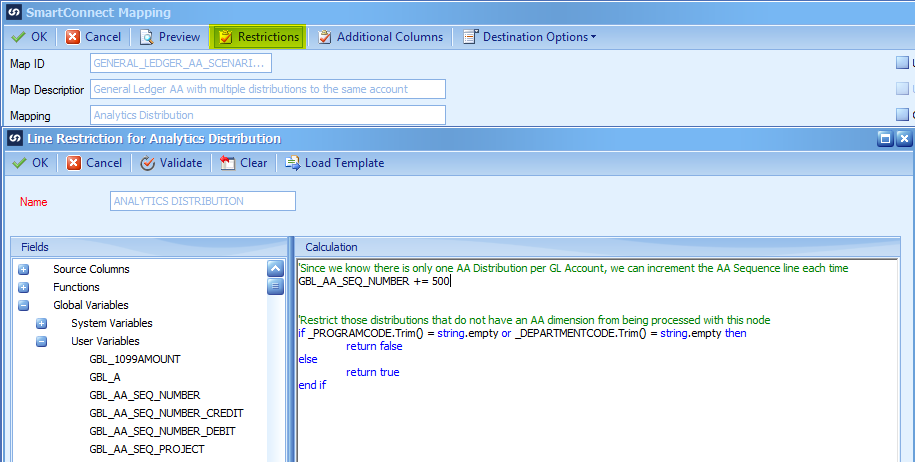Close the Line Restriction window
Viewport: 915px width, 462px height.
903,138
